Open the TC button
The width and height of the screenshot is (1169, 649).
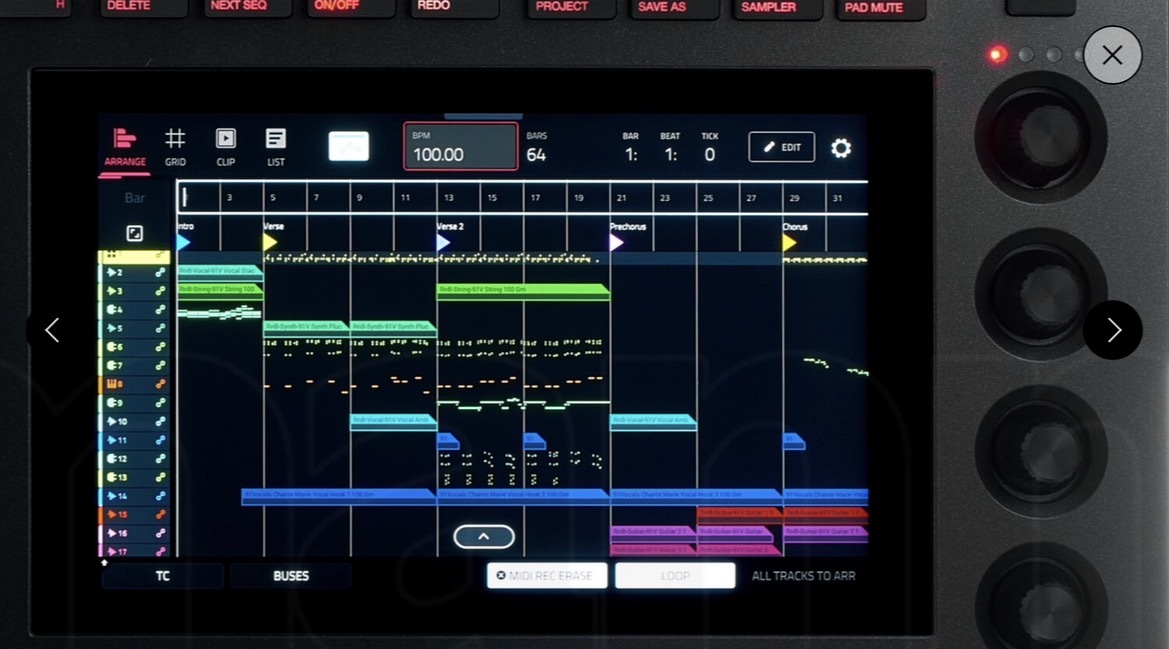[163, 576]
